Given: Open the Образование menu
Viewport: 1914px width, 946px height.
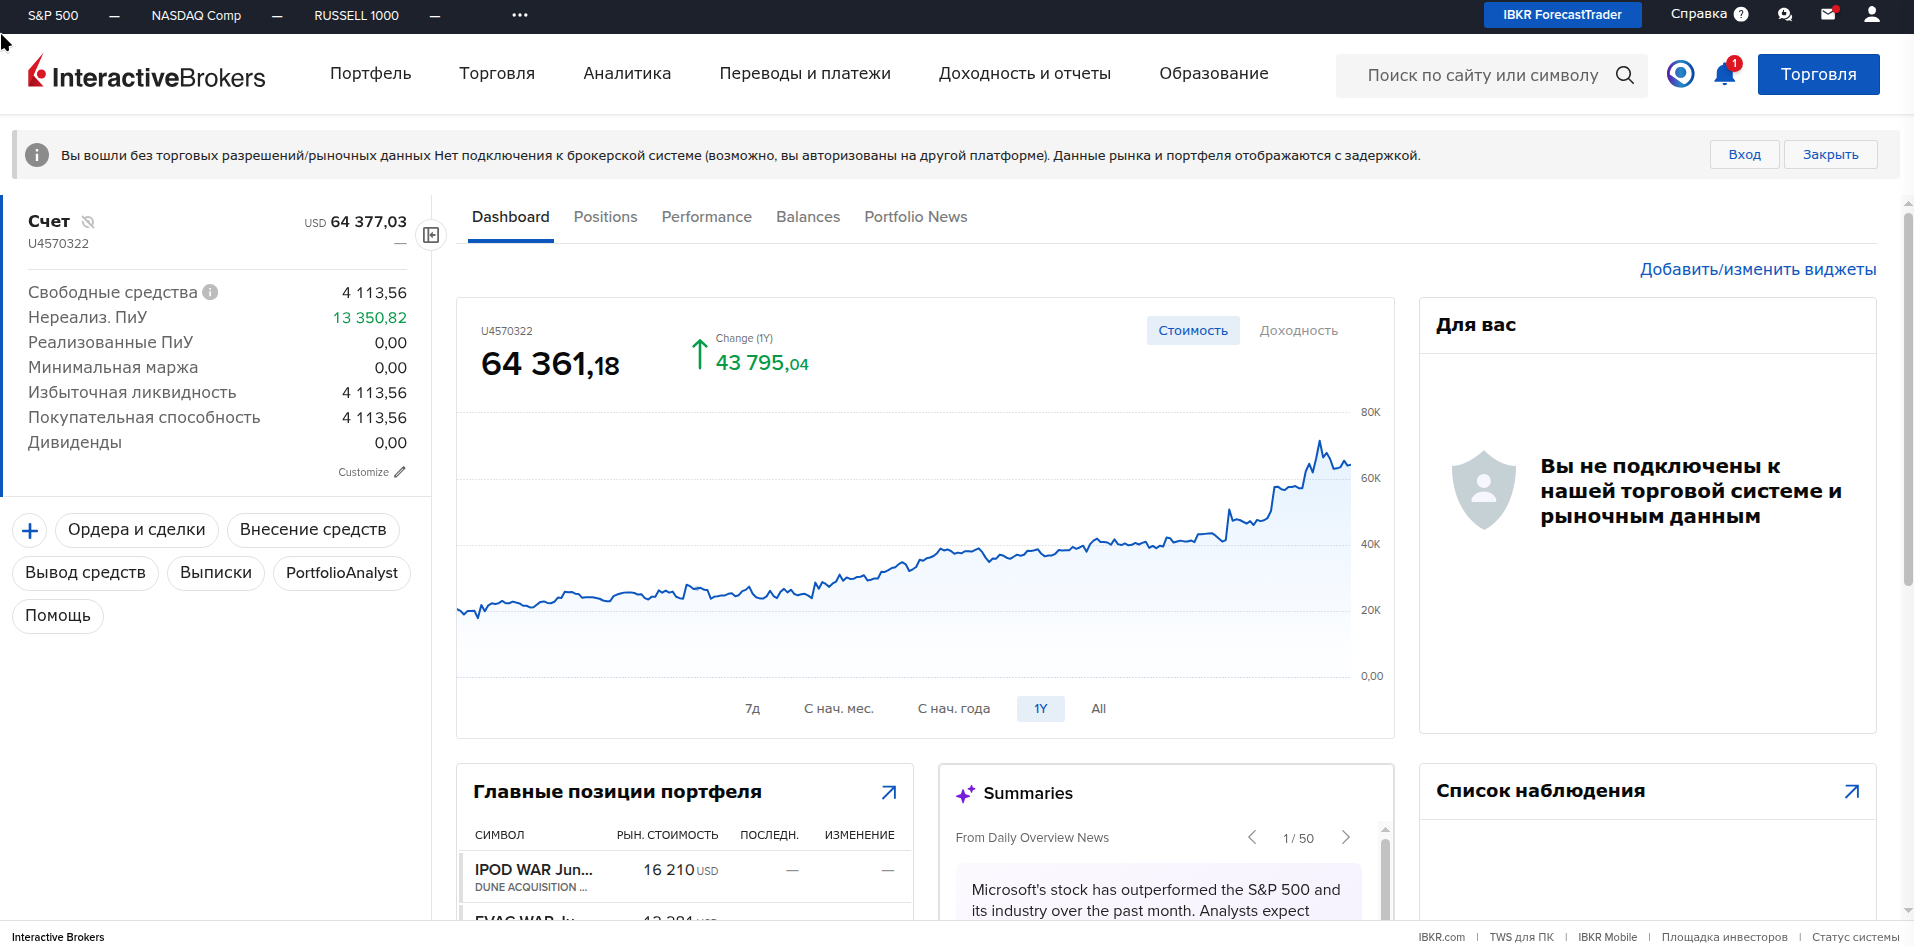Looking at the screenshot, I should (x=1214, y=74).
